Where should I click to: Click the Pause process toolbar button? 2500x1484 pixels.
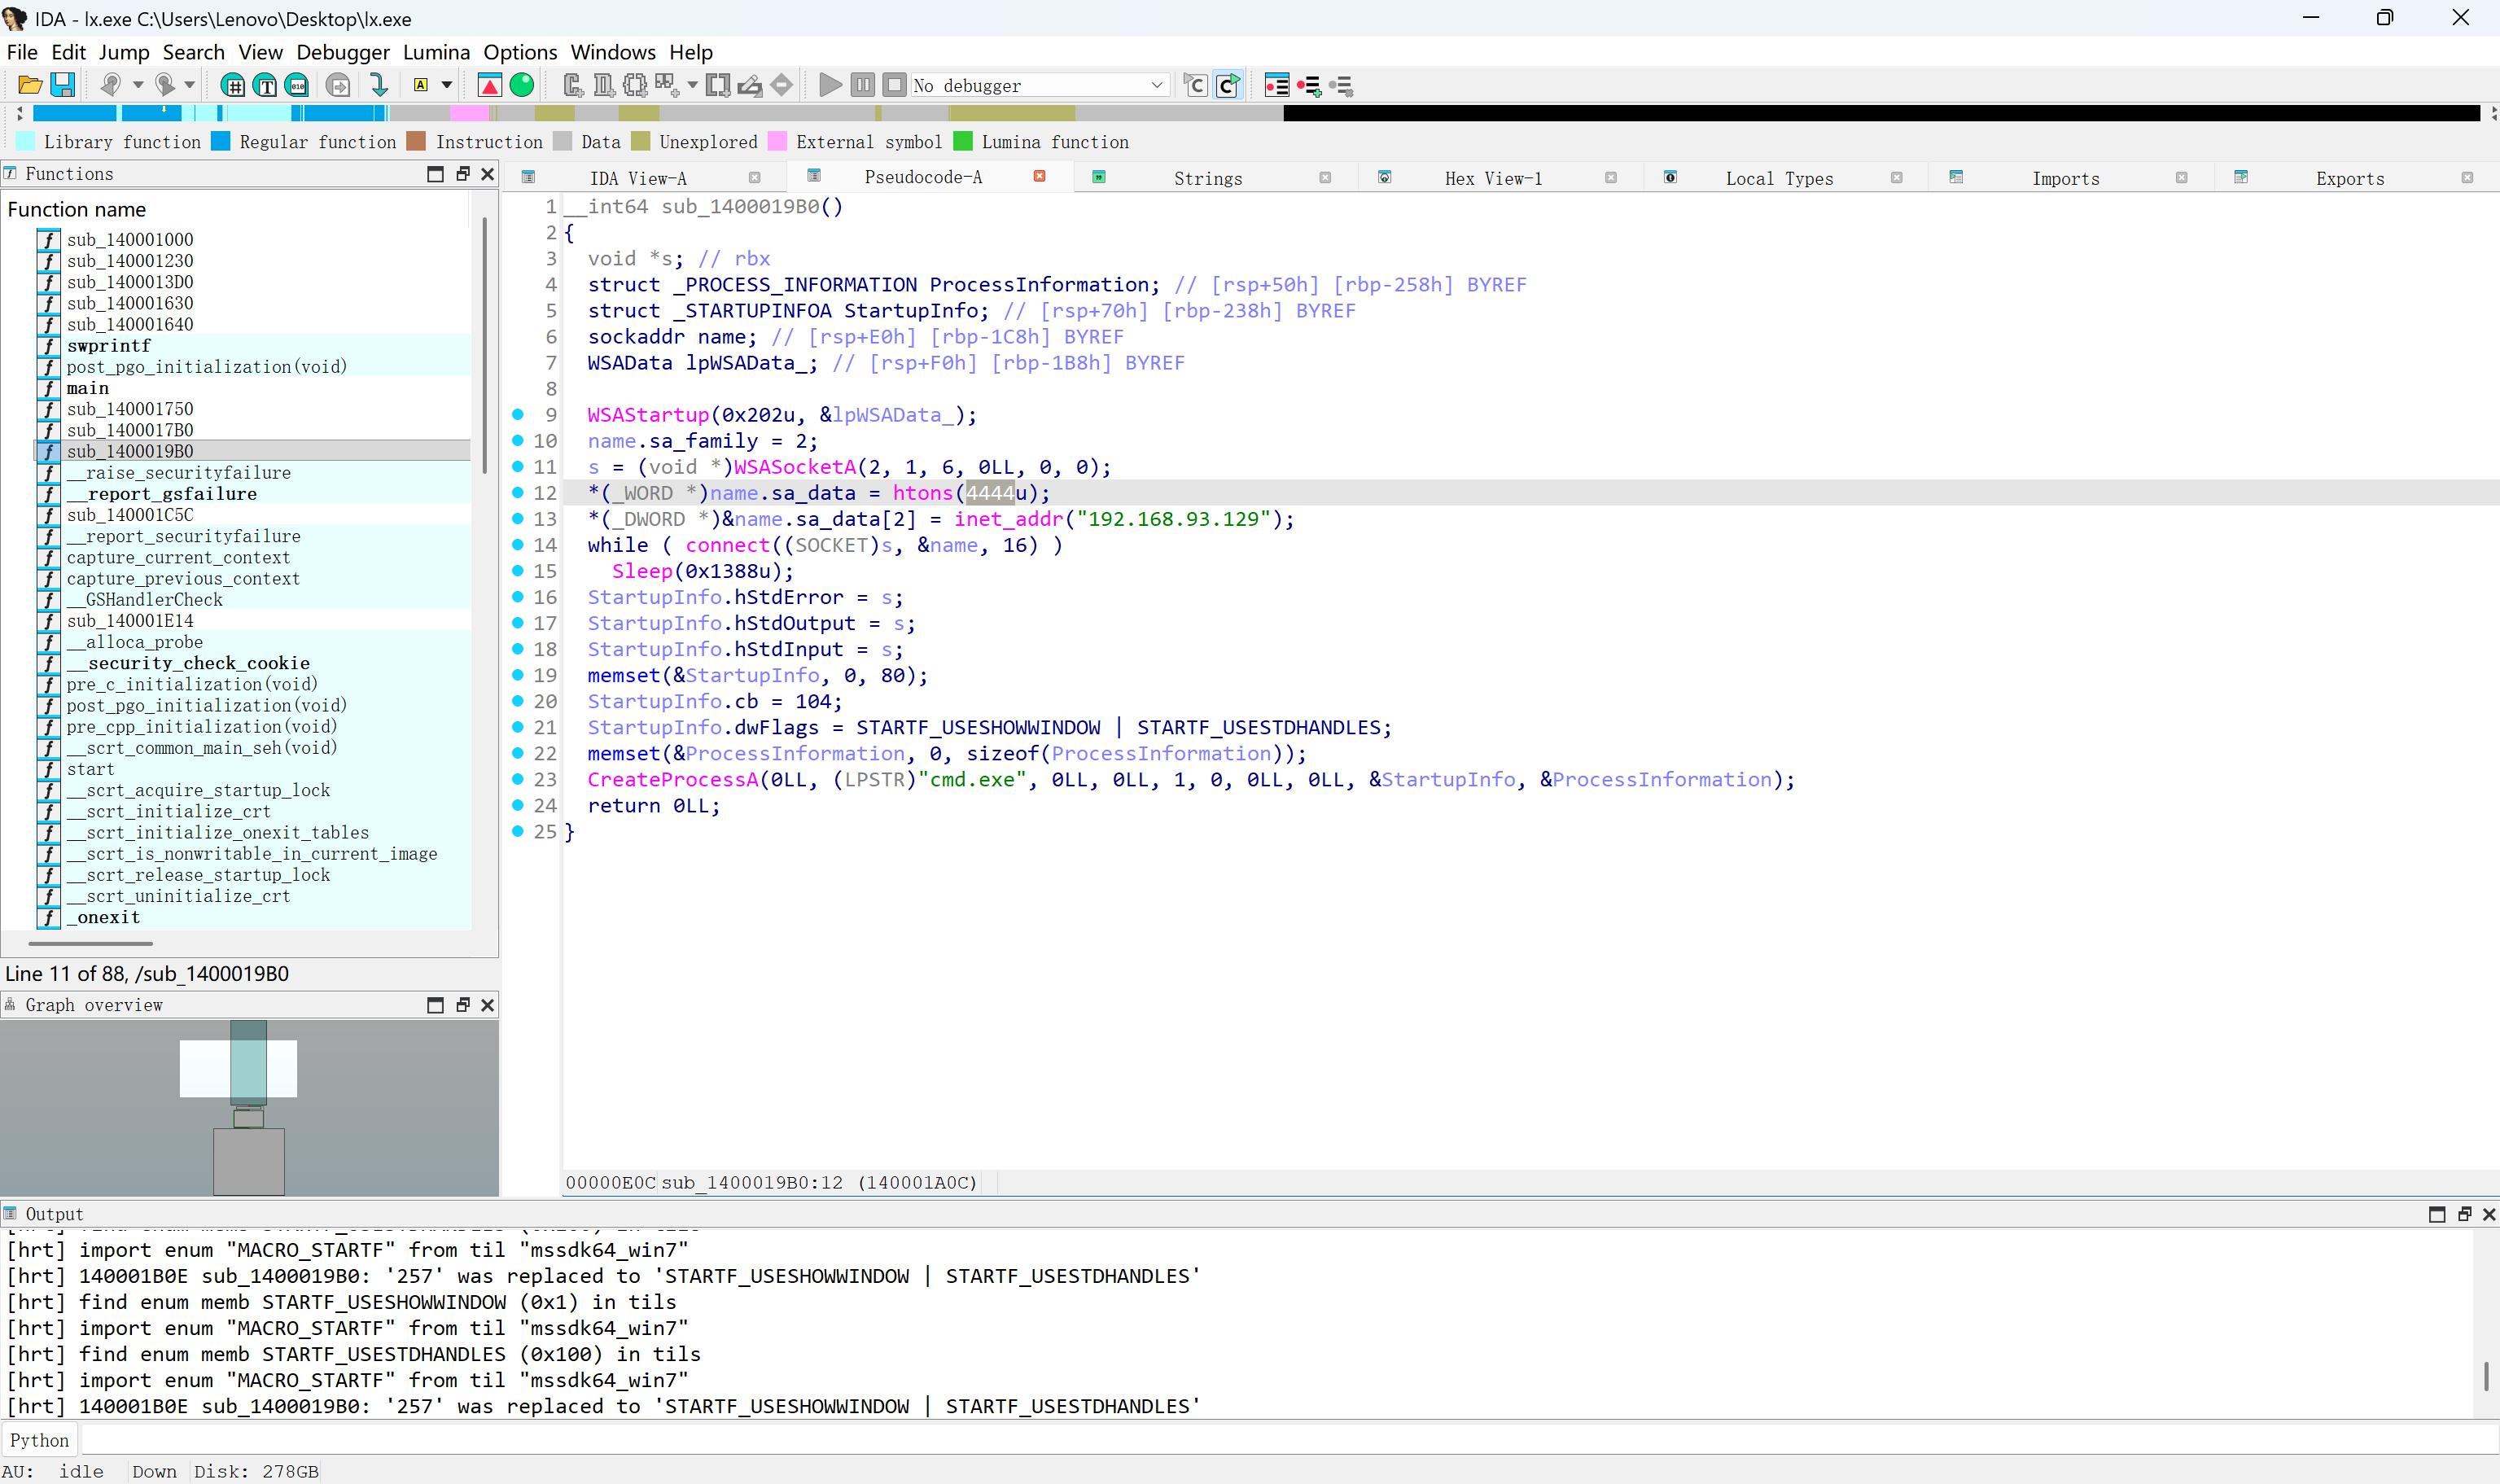point(863,85)
